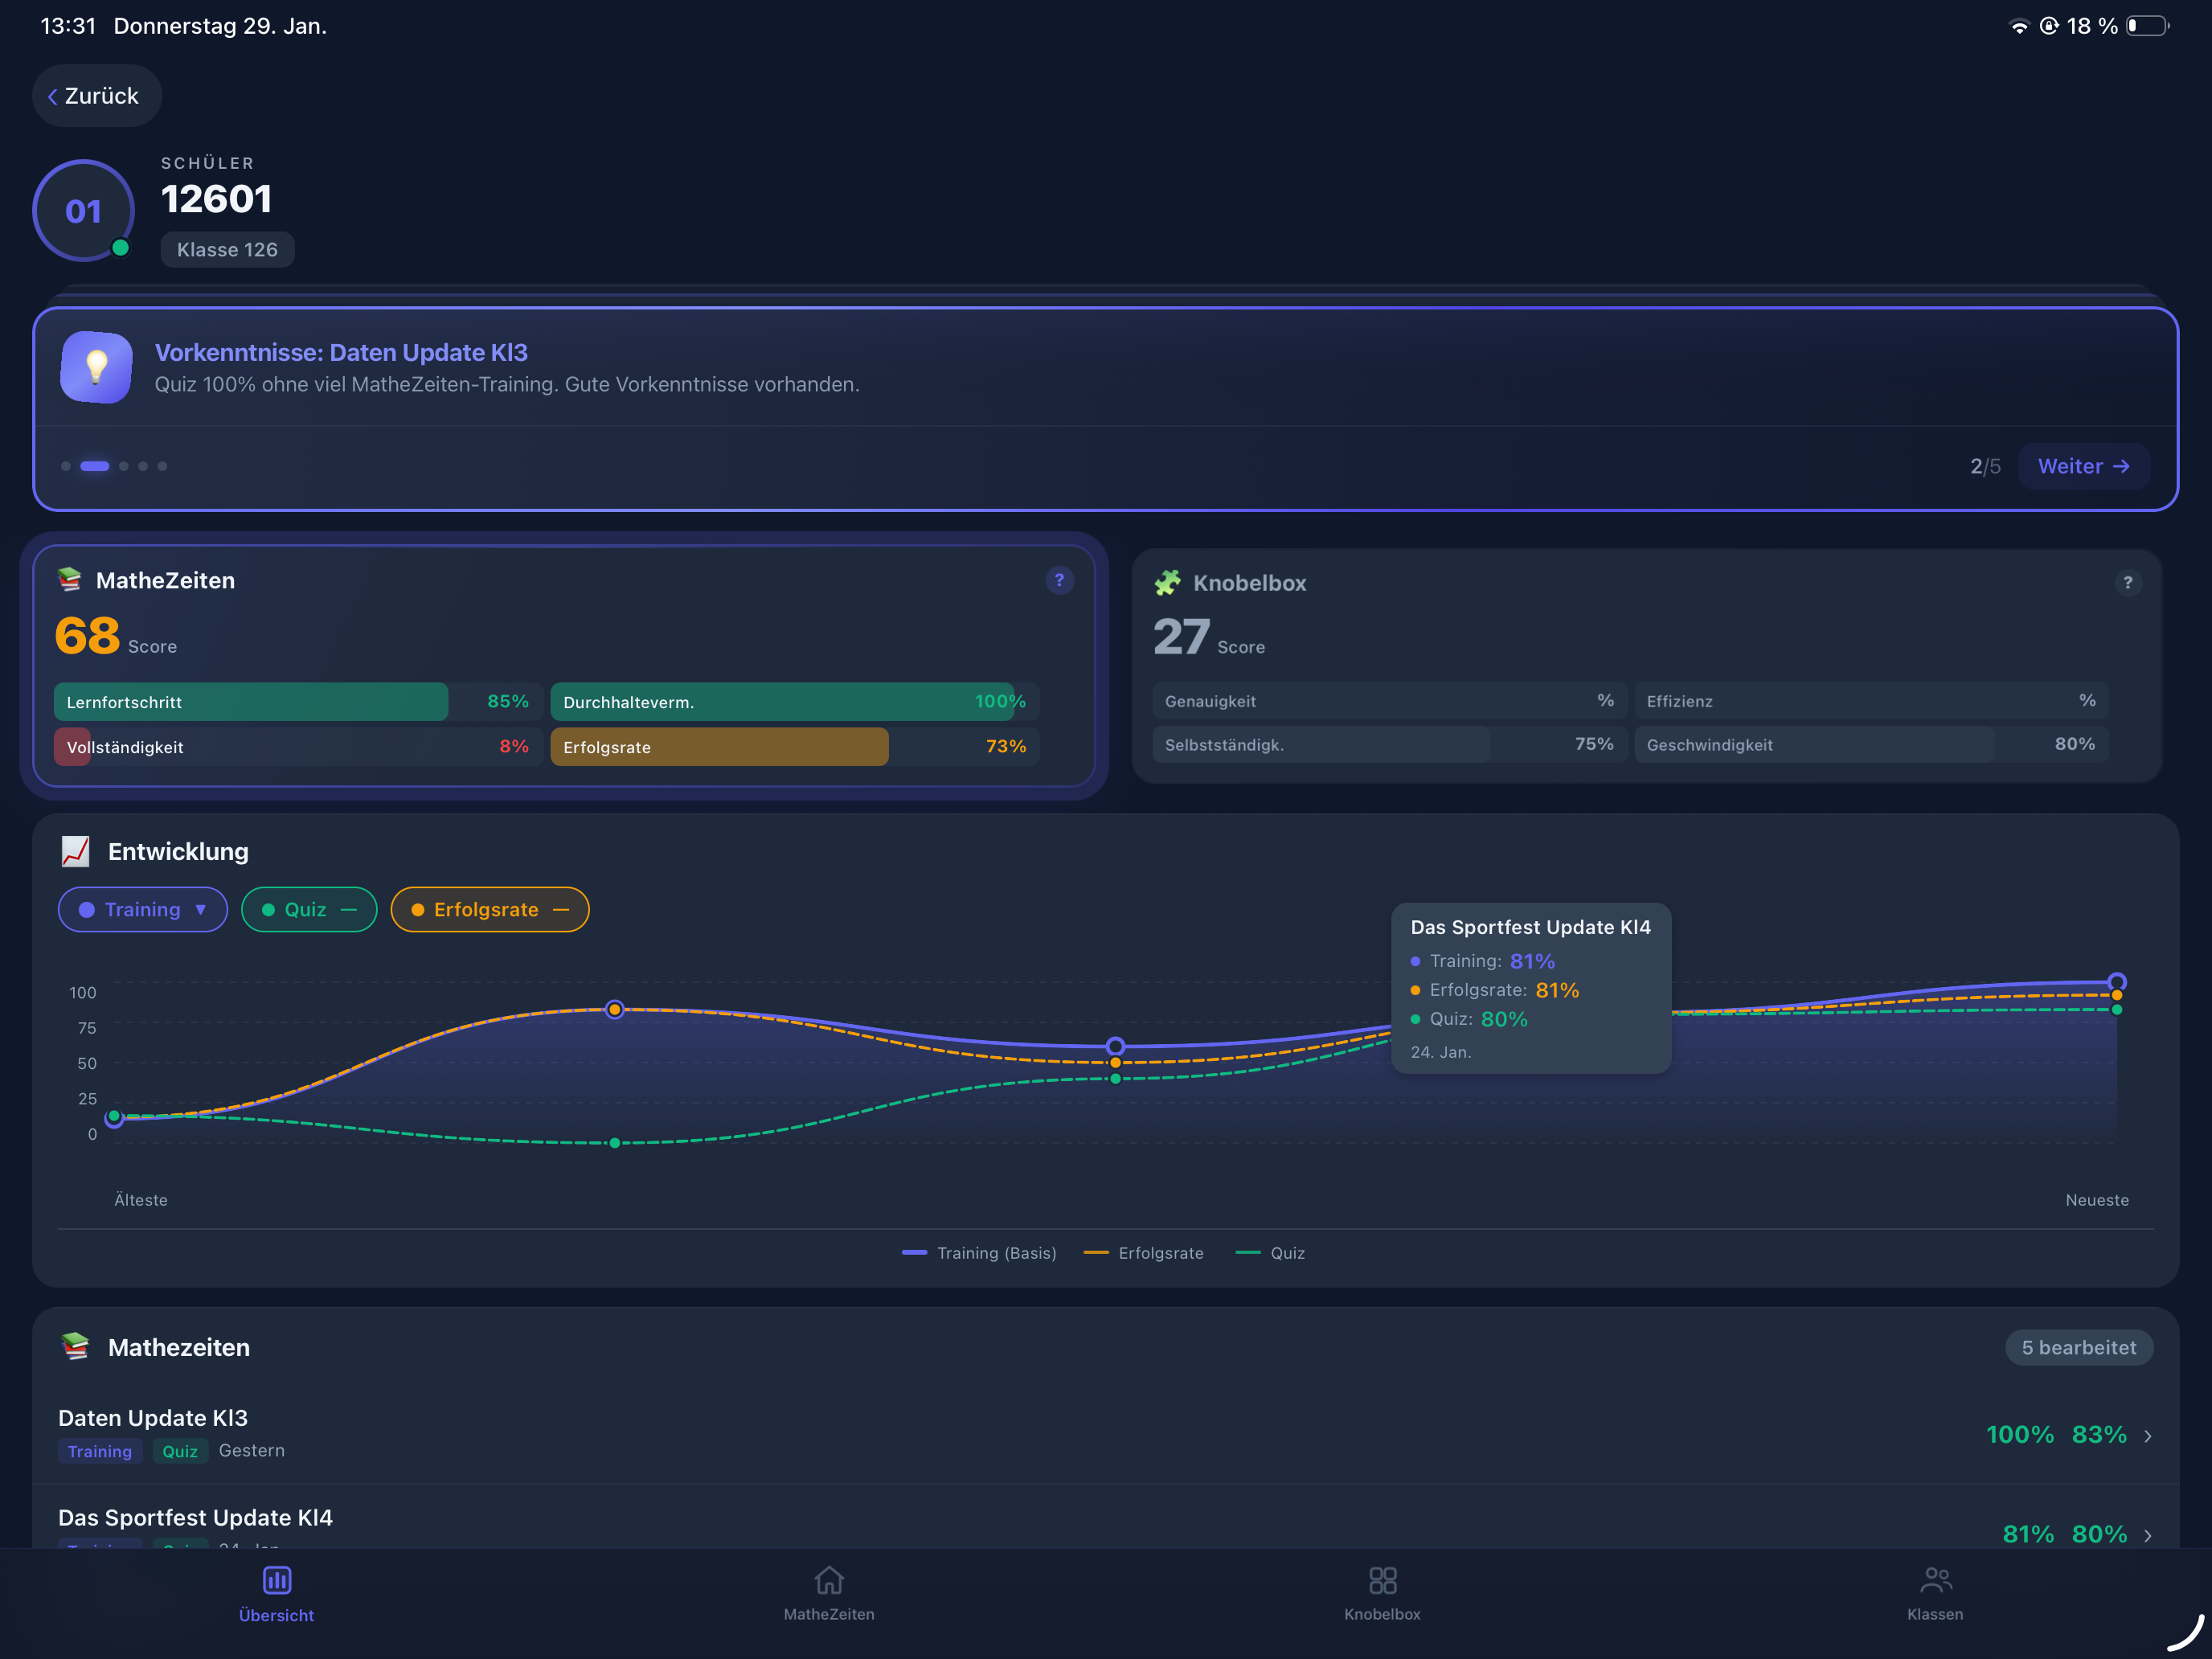This screenshot has width=2212, height=1659.
Task: Open the Klassen people icon tab
Action: [x=1935, y=1581]
